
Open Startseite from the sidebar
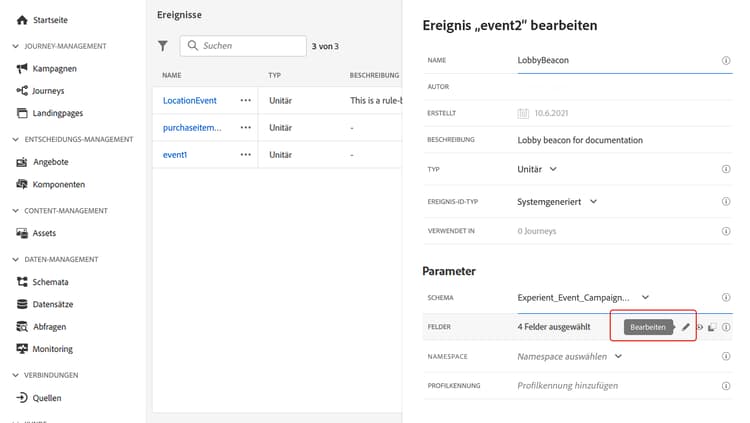50,20
